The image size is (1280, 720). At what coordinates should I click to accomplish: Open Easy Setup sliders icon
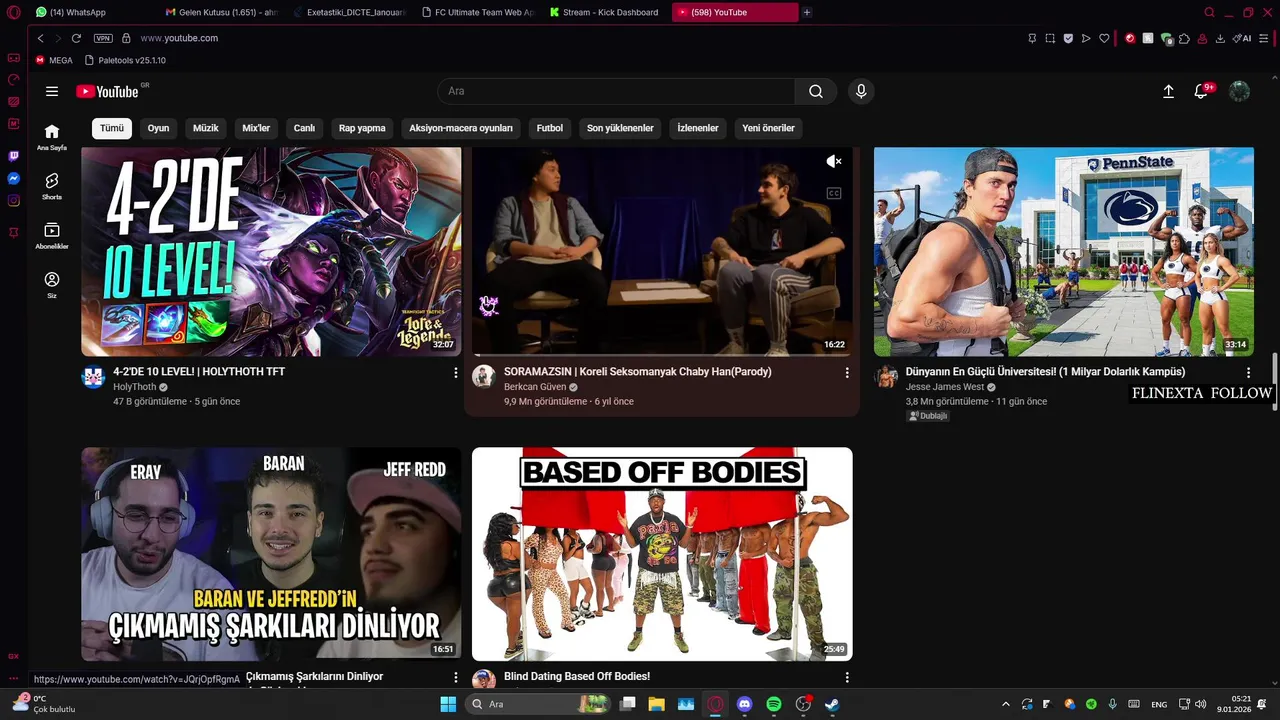[1265, 38]
